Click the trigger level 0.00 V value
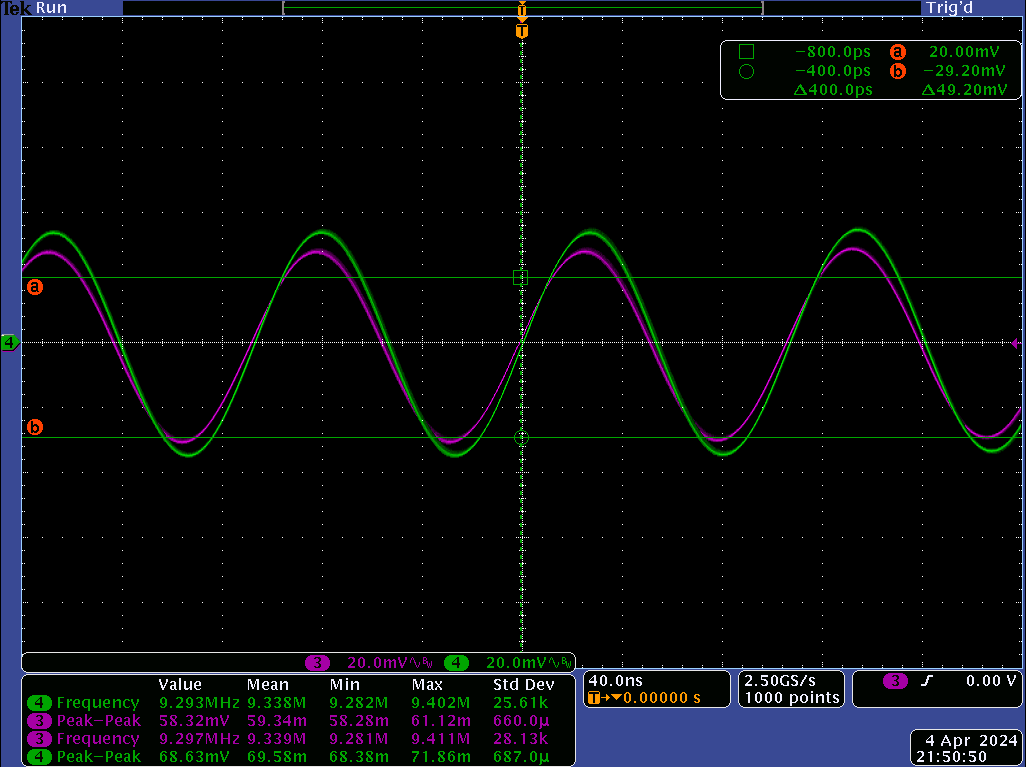The image size is (1026, 767). pyautogui.click(x=990, y=681)
